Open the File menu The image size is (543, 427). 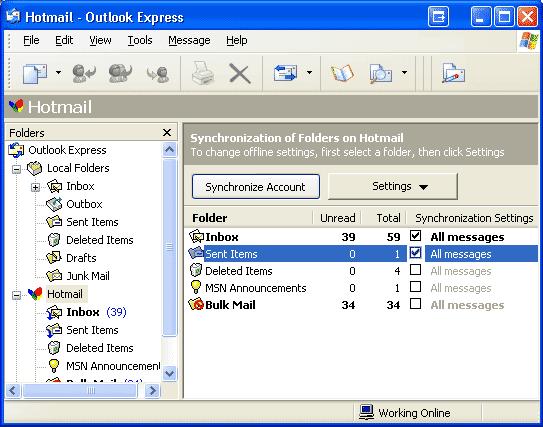(x=31, y=41)
